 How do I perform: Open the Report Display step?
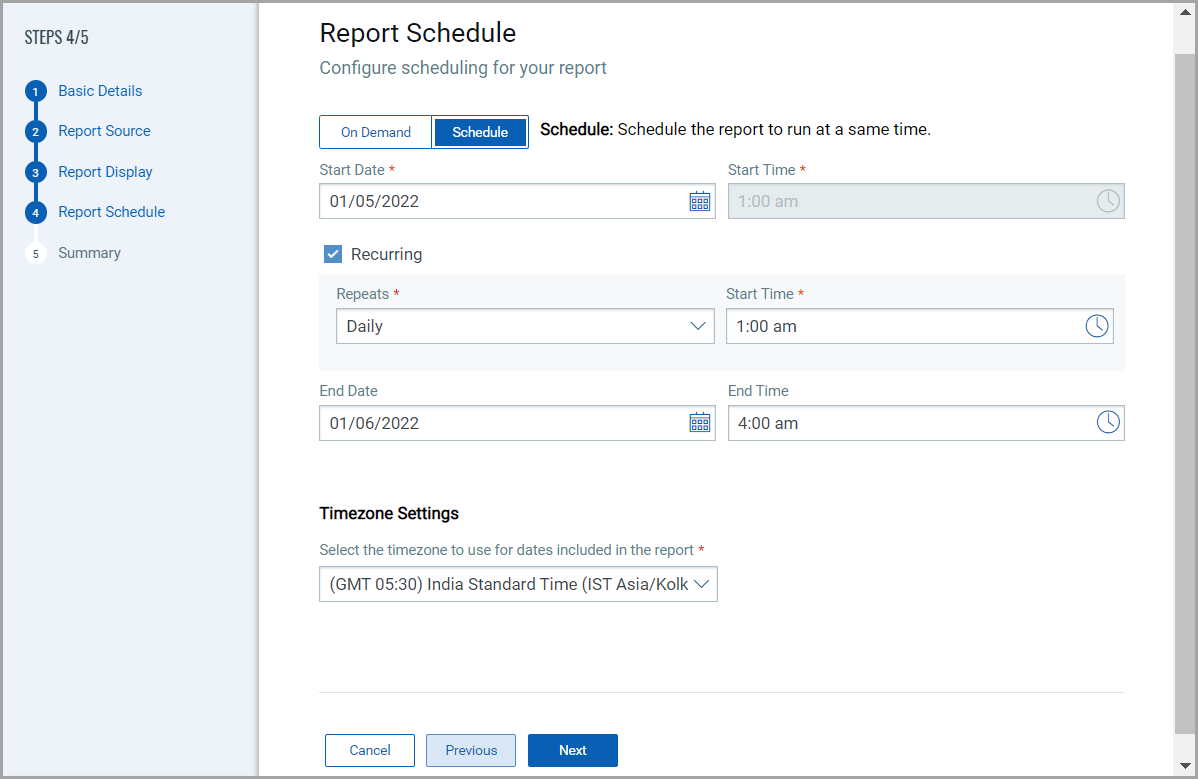coord(105,172)
